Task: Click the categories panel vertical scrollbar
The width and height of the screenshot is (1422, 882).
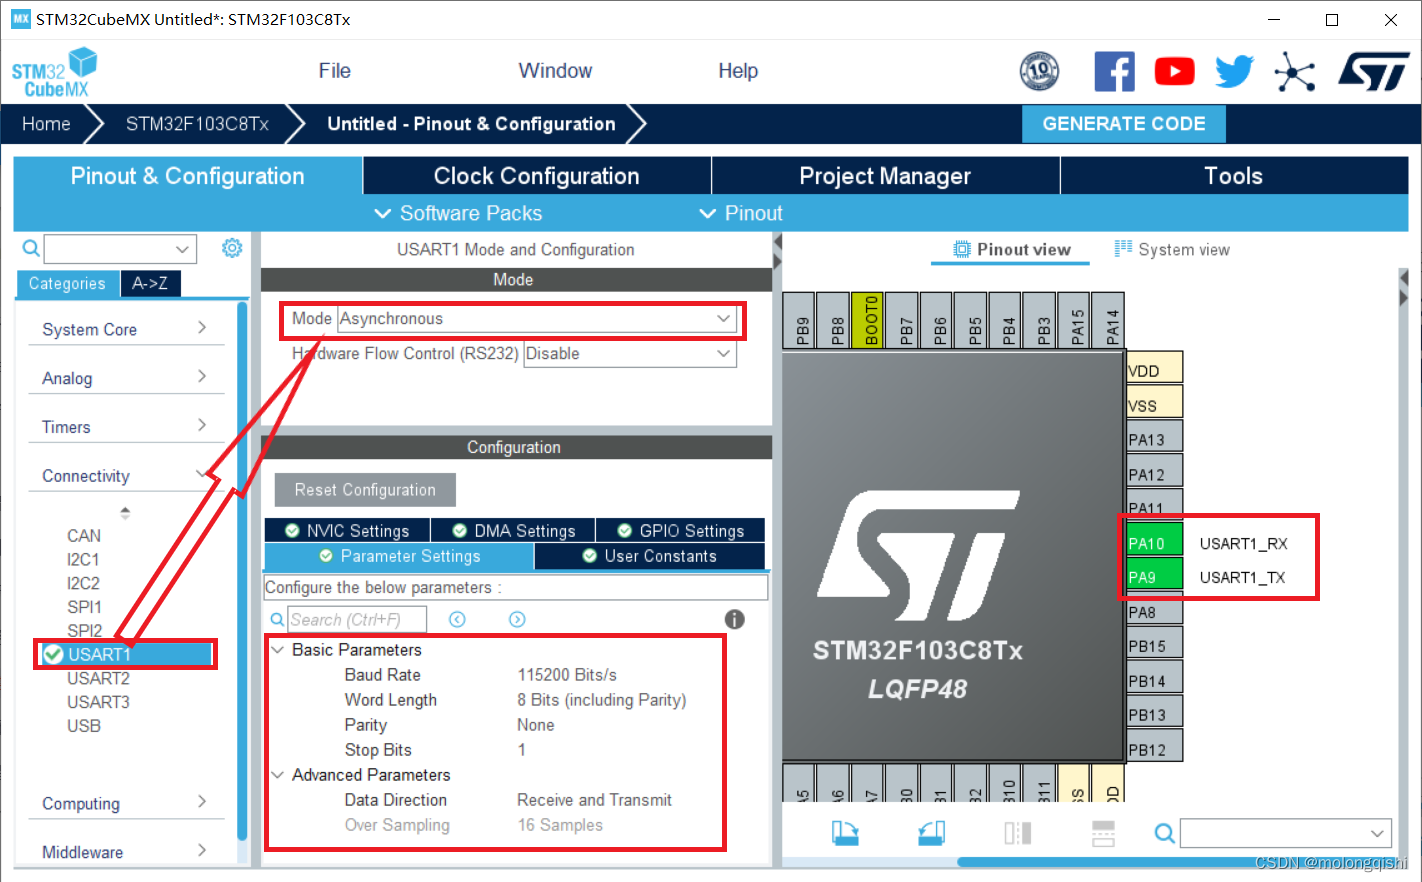Action: point(242,570)
